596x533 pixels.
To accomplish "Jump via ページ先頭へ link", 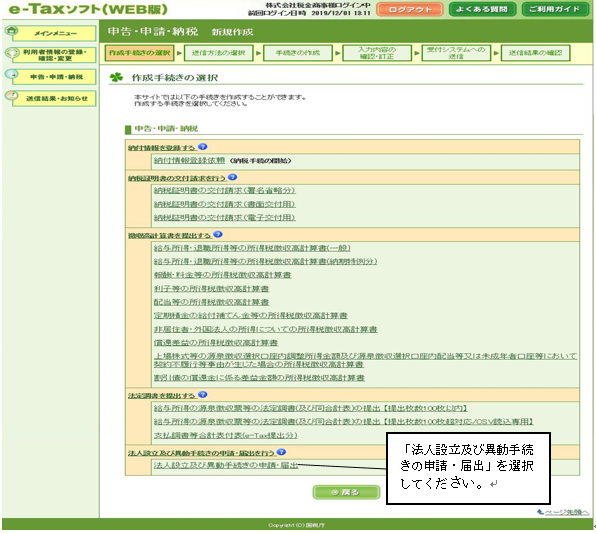I will [x=567, y=512].
